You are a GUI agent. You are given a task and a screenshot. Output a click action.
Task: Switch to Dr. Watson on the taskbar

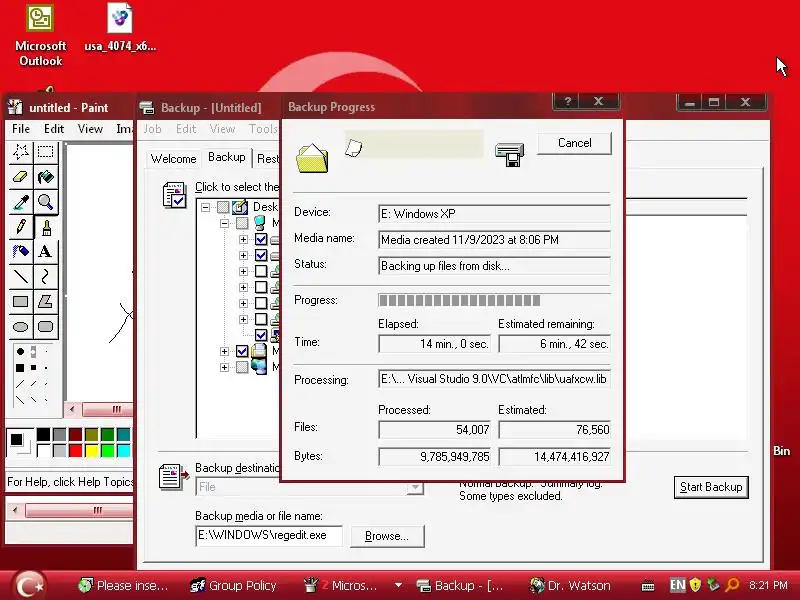[x=570, y=585]
